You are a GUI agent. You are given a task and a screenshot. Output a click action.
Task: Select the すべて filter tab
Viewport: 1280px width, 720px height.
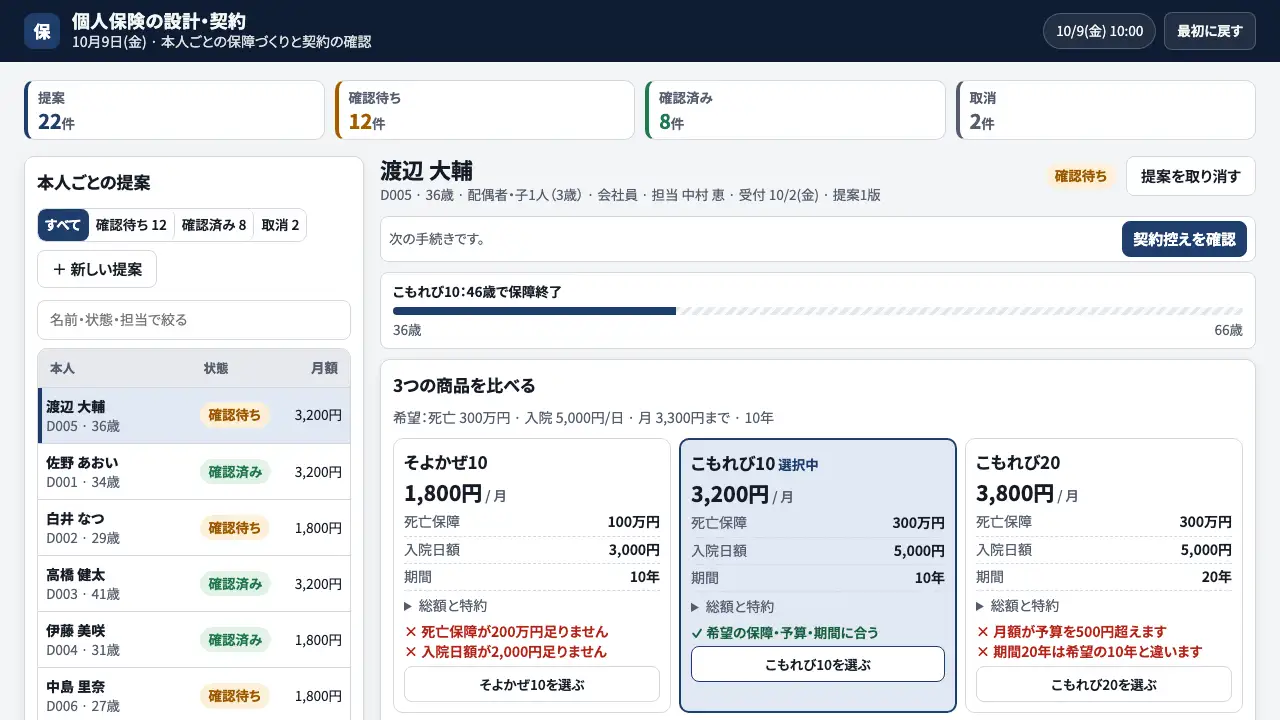click(x=63, y=225)
